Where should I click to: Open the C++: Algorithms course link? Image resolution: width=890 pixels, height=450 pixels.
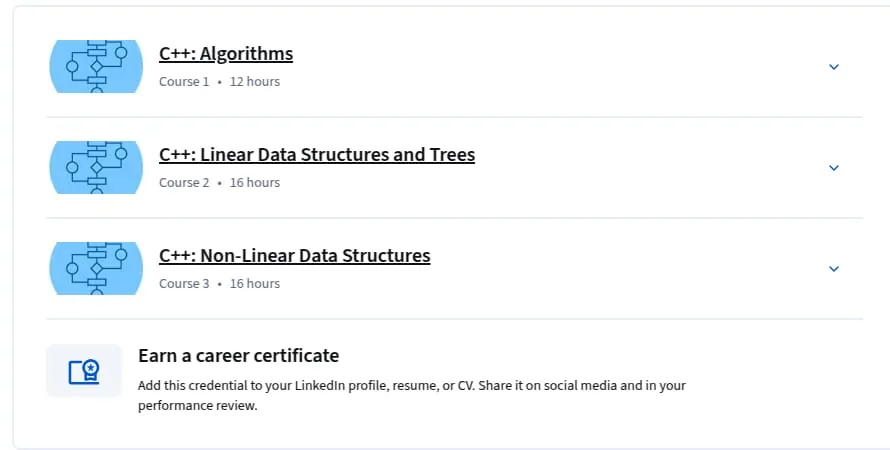pos(226,53)
